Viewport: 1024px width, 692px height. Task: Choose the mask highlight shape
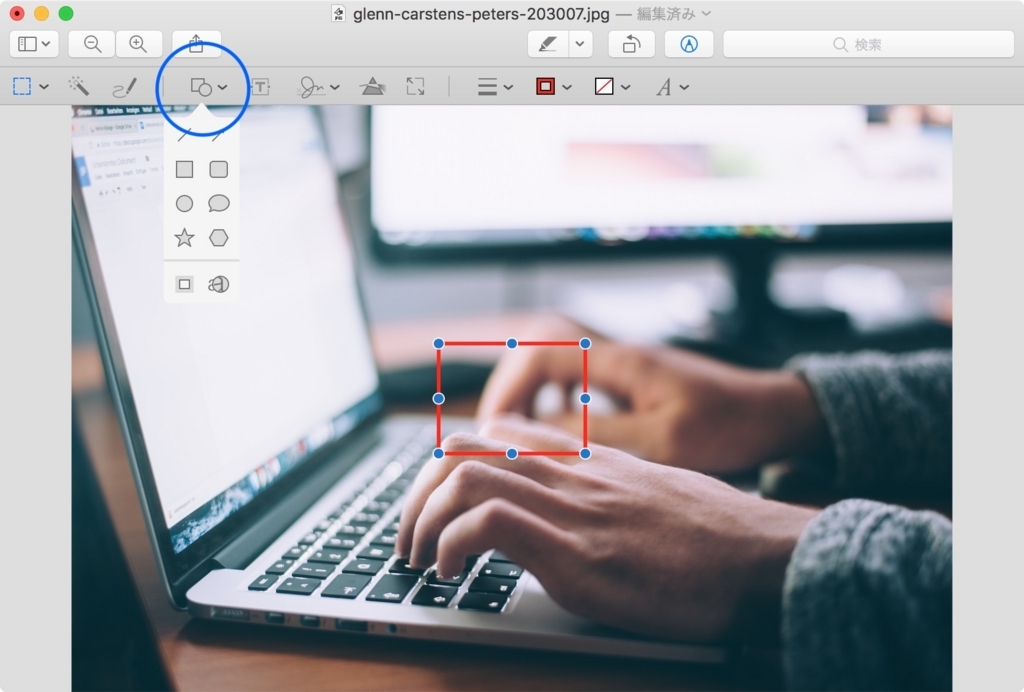(185, 284)
